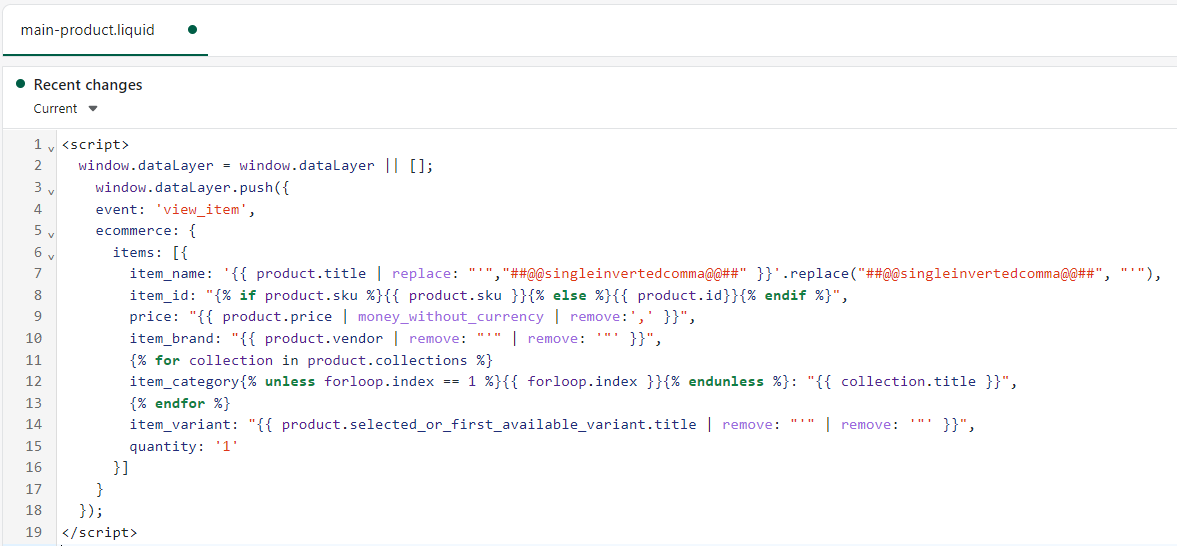This screenshot has height=546, width=1177.
Task: Open the Current version dropdown
Action: [x=65, y=109]
